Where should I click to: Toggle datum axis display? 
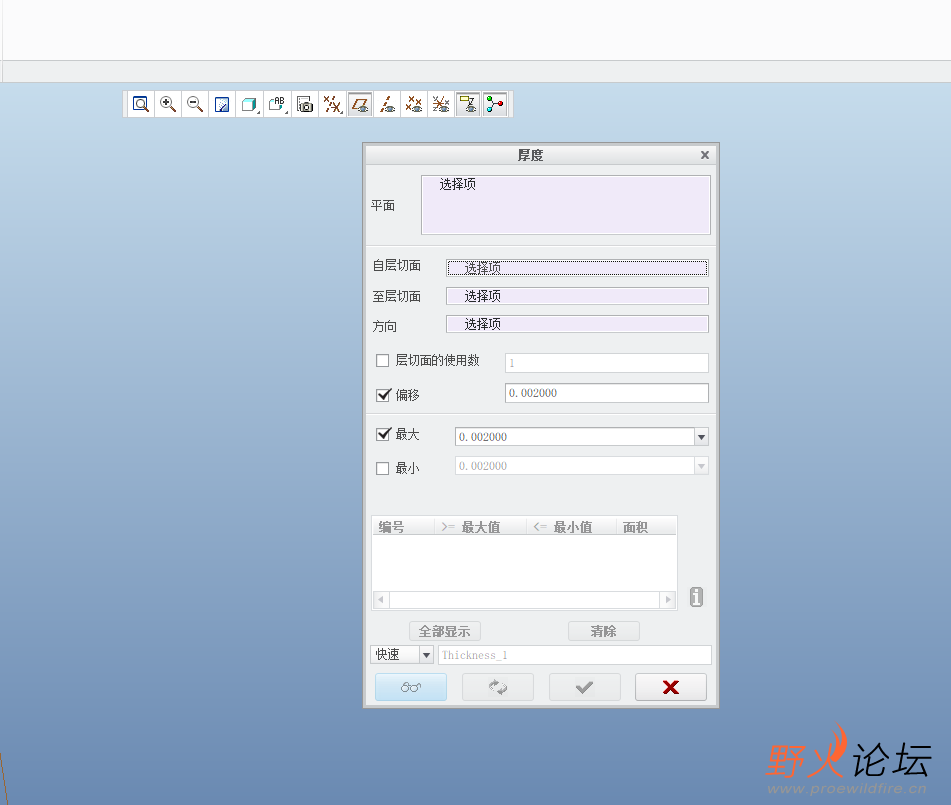tap(387, 104)
